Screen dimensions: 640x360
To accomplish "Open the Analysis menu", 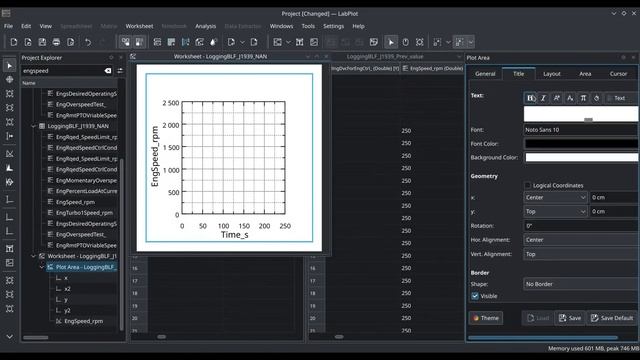I will coord(205,26).
